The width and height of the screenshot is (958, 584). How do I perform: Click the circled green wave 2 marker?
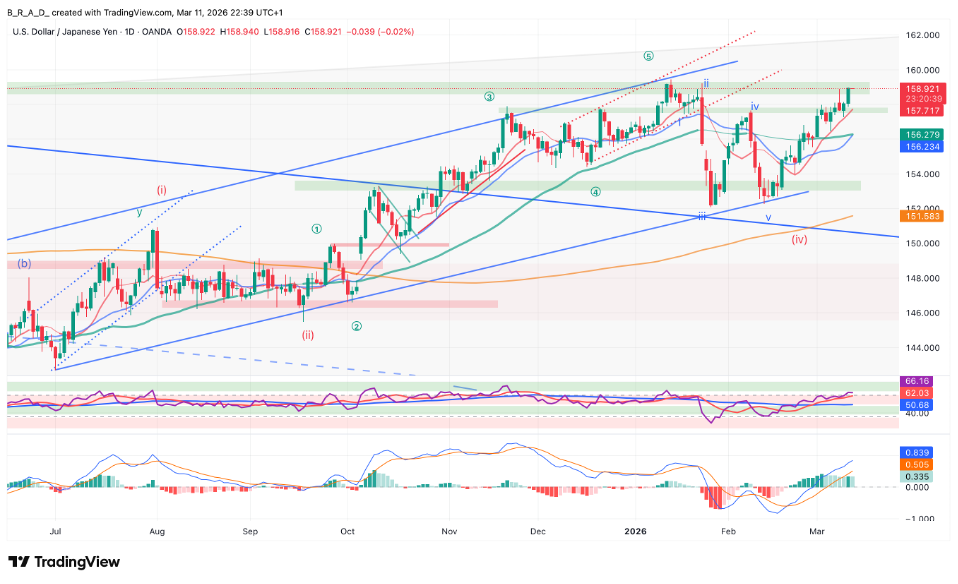tap(356, 326)
